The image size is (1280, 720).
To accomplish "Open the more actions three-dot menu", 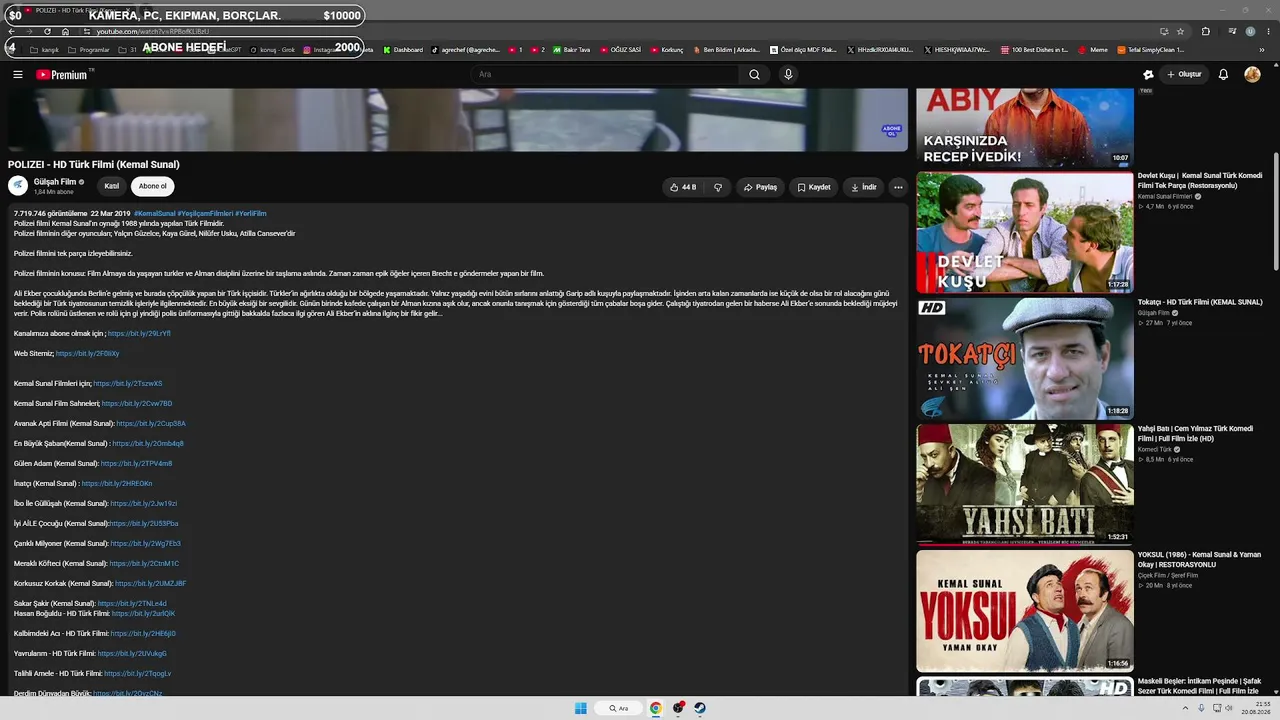I will [898, 187].
